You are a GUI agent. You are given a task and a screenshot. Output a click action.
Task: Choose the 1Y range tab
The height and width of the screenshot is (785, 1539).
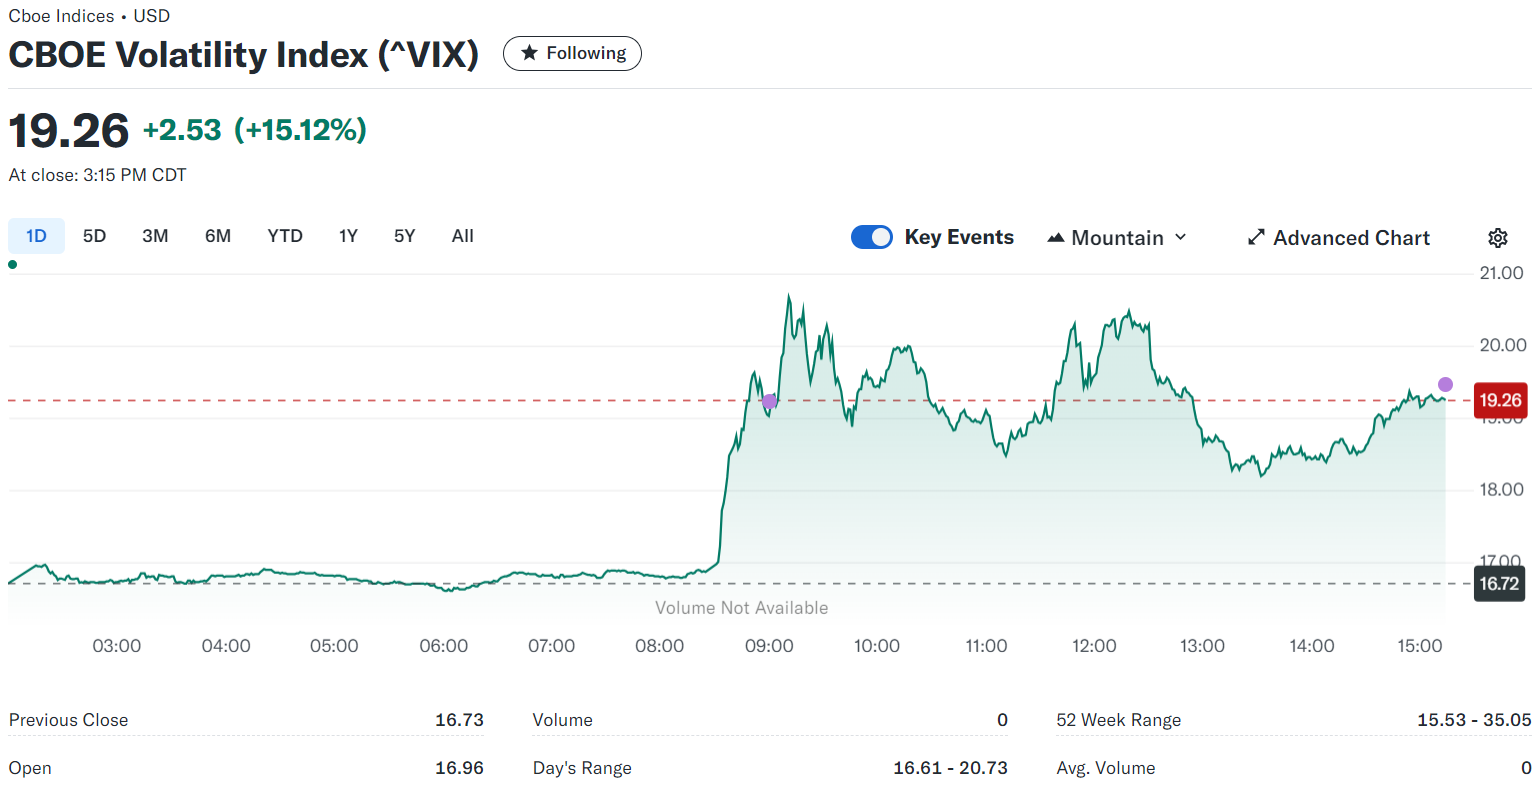pyautogui.click(x=348, y=236)
